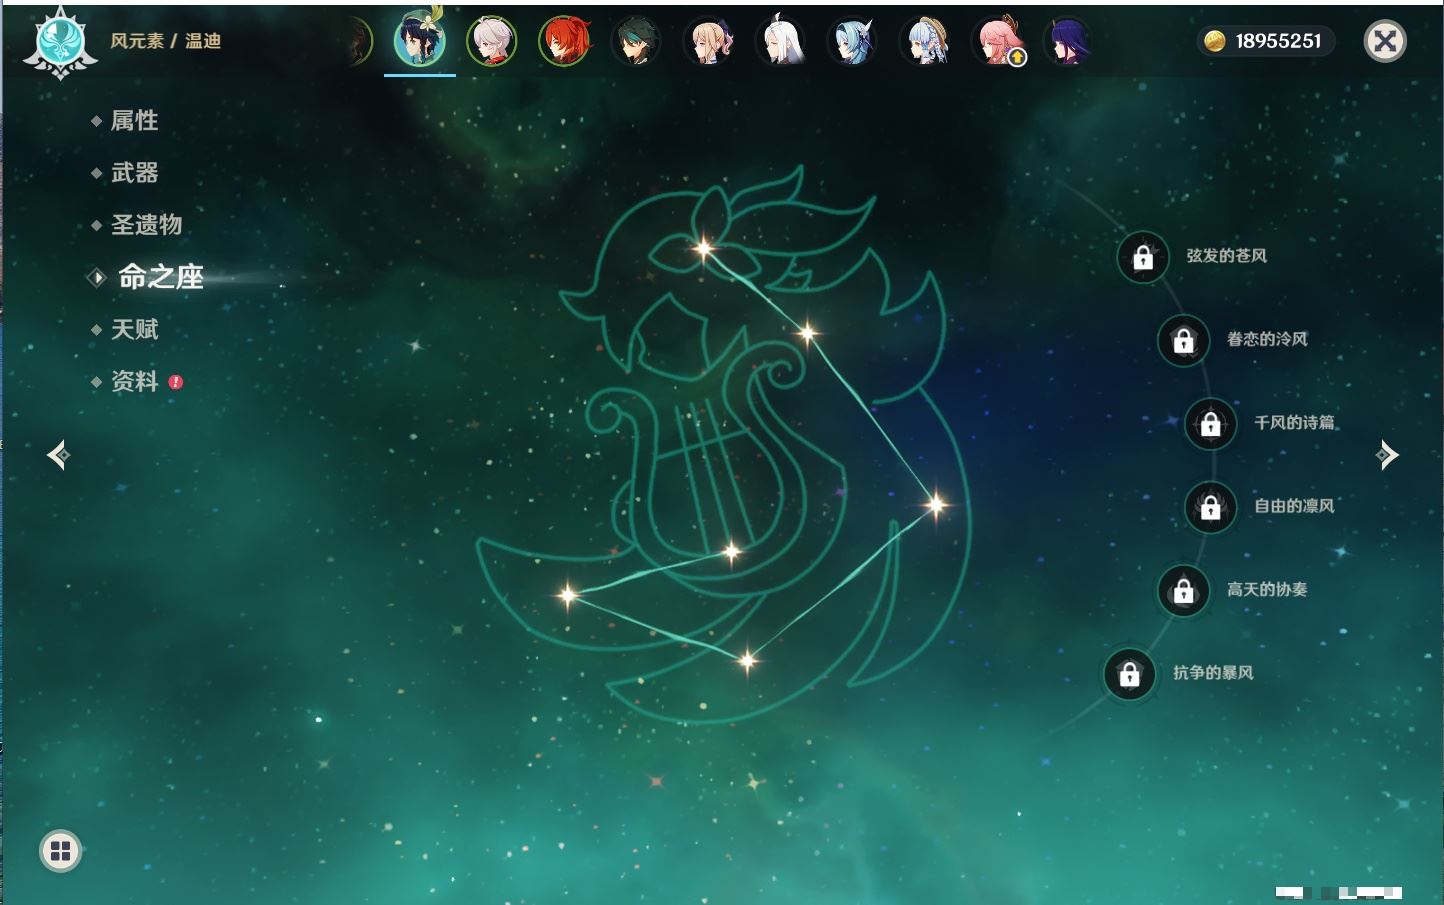Switch to the white-haired Kazuha avatar

[492, 41]
